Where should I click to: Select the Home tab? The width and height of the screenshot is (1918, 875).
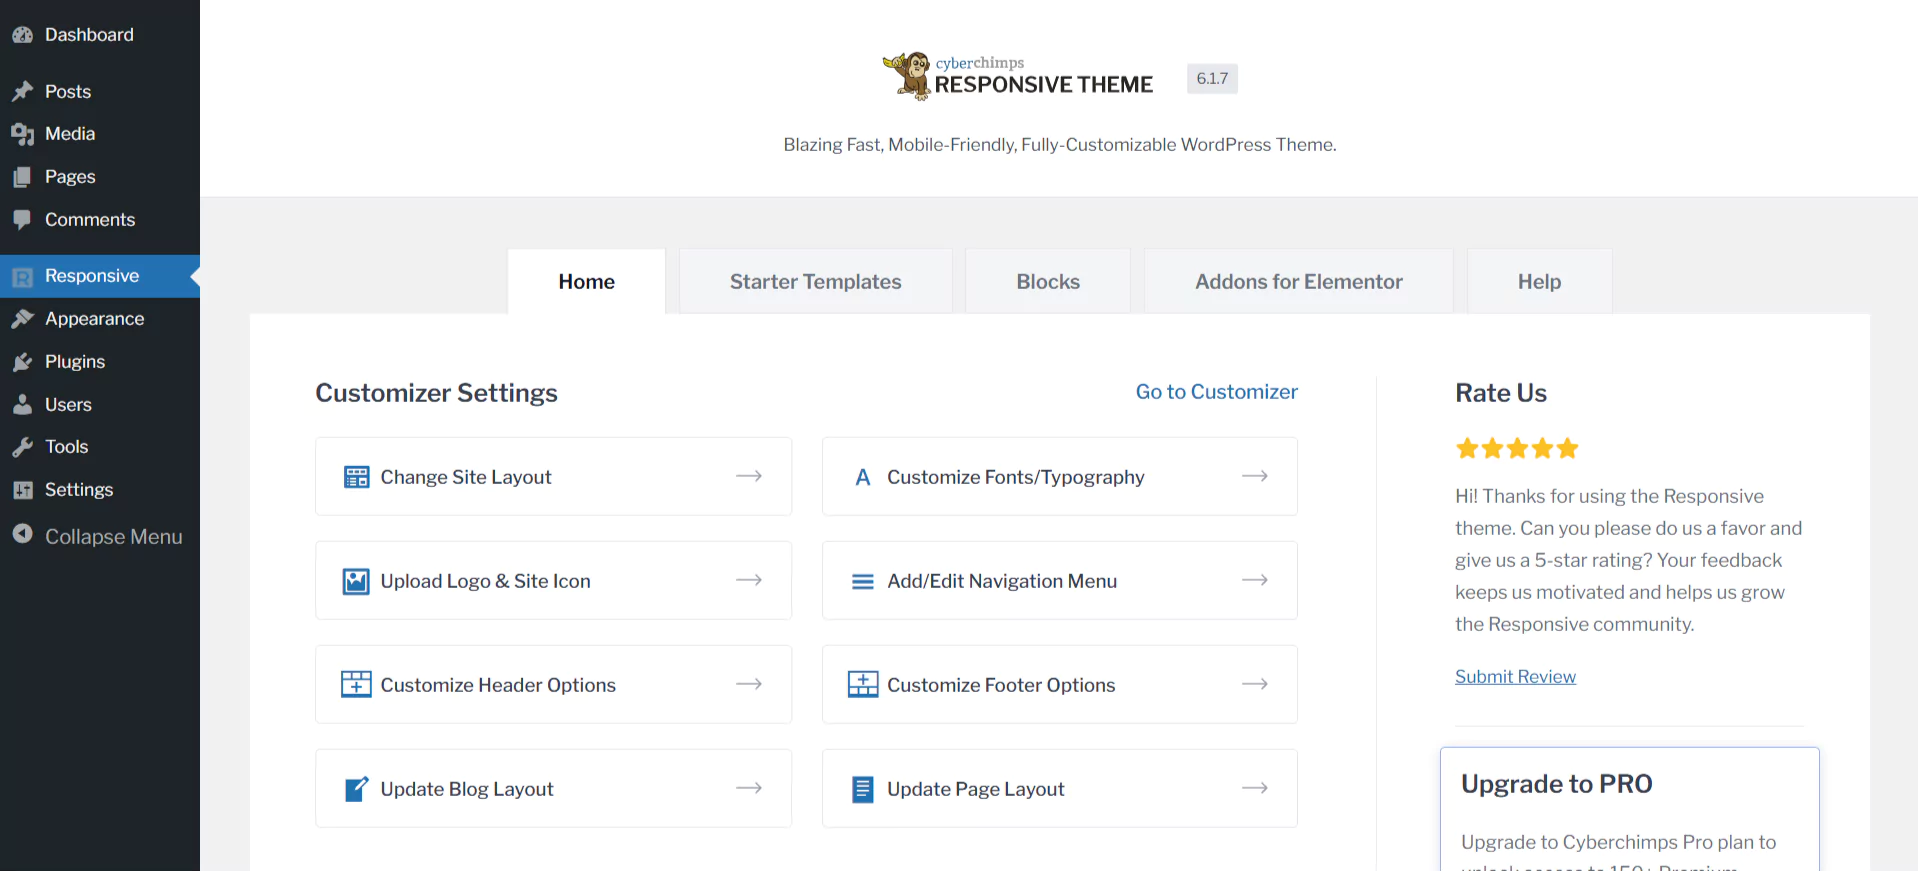[x=587, y=282]
